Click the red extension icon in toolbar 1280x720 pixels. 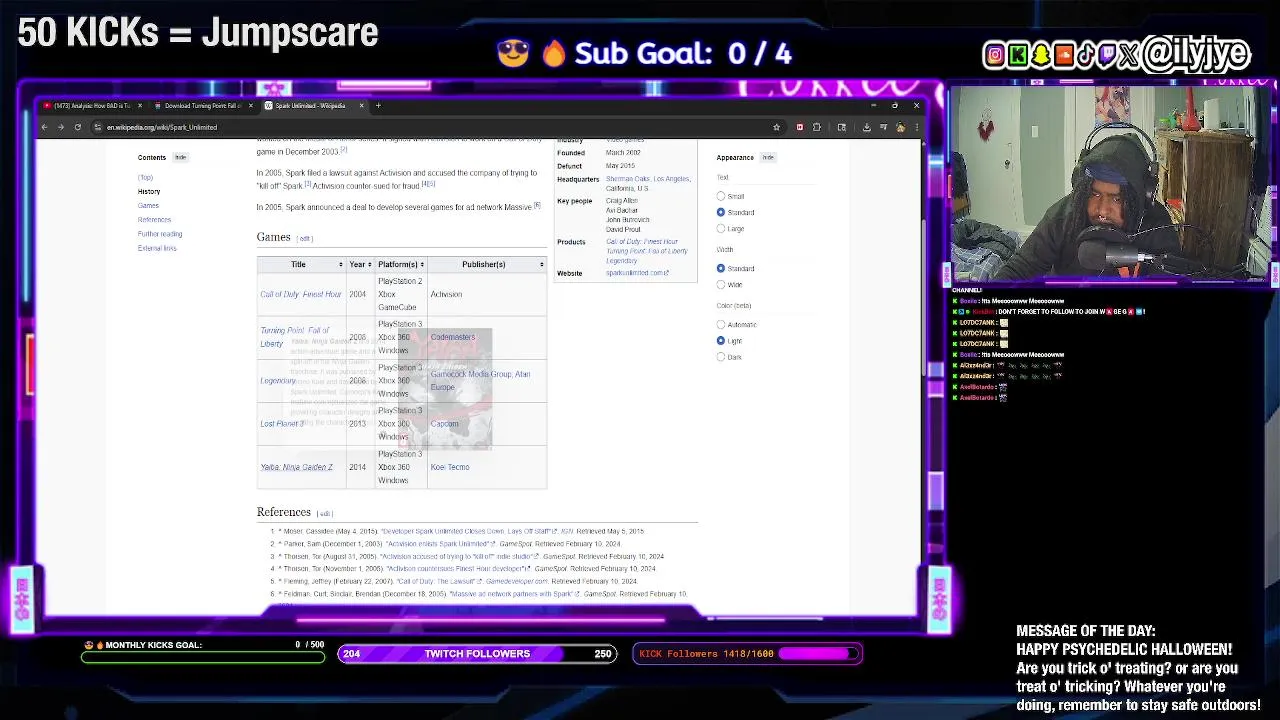(799, 127)
